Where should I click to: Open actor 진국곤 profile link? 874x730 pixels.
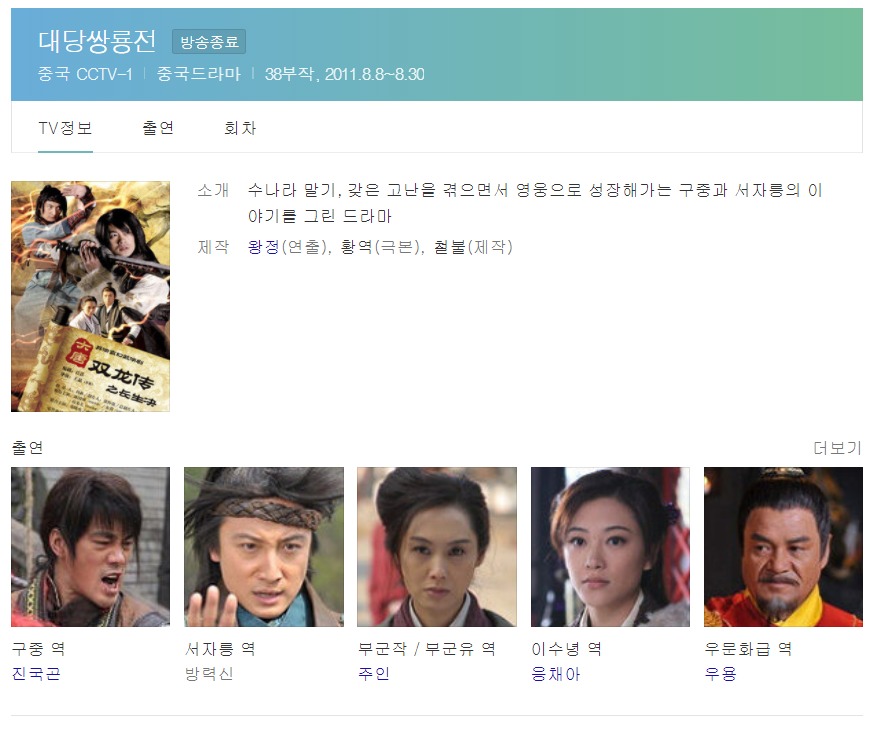point(36,674)
